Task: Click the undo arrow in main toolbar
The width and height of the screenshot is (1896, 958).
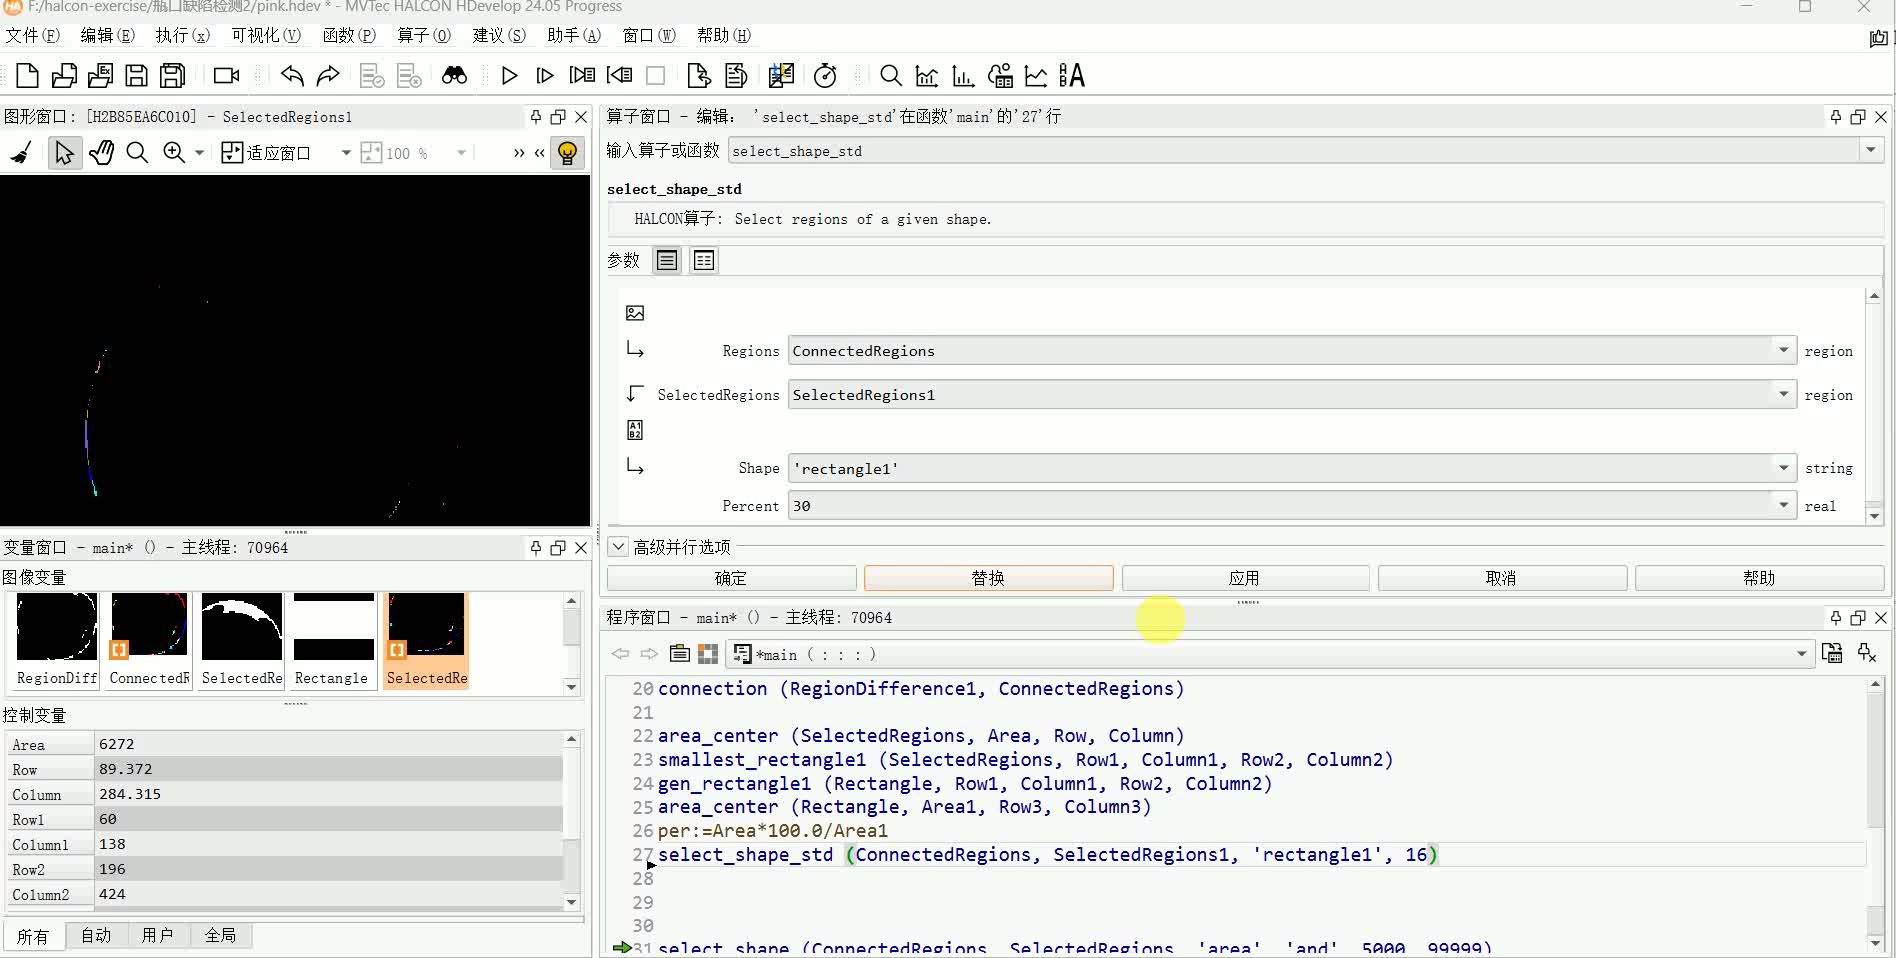Action: click(292, 76)
